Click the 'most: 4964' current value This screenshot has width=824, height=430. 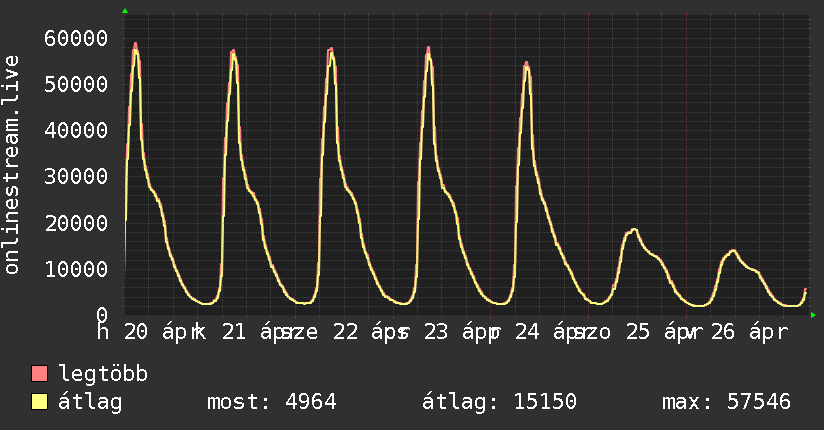tap(272, 402)
